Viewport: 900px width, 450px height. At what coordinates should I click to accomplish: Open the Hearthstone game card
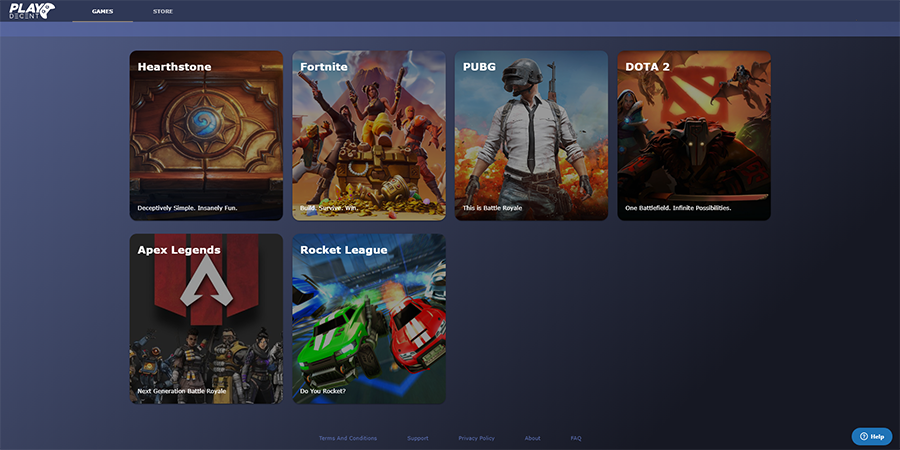(x=206, y=135)
